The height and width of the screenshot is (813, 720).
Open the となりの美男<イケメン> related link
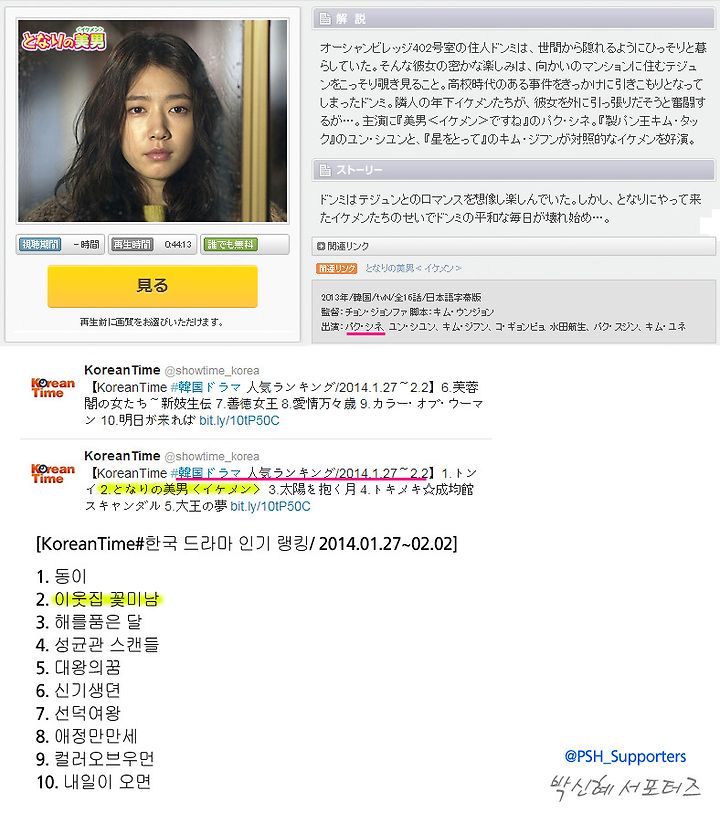(x=413, y=268)
